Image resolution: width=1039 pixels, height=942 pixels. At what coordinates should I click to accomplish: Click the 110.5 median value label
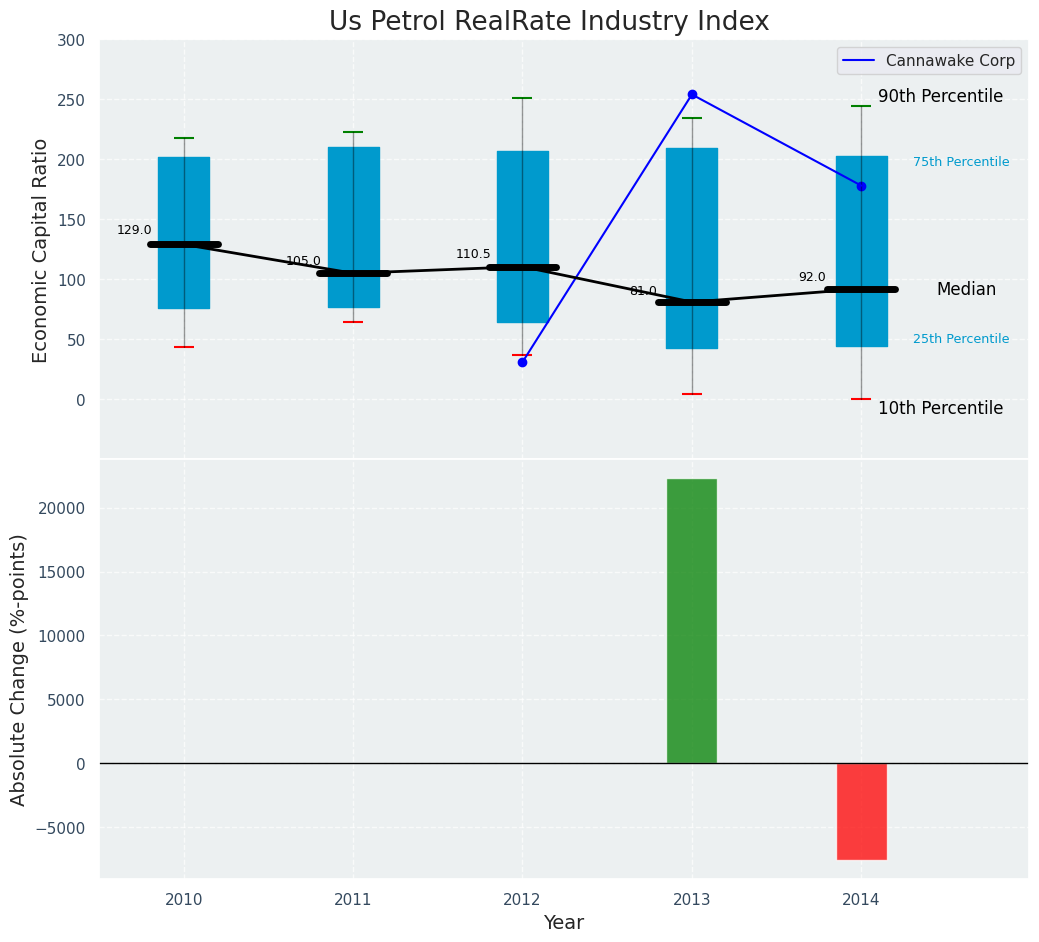(x=473, y=254)
